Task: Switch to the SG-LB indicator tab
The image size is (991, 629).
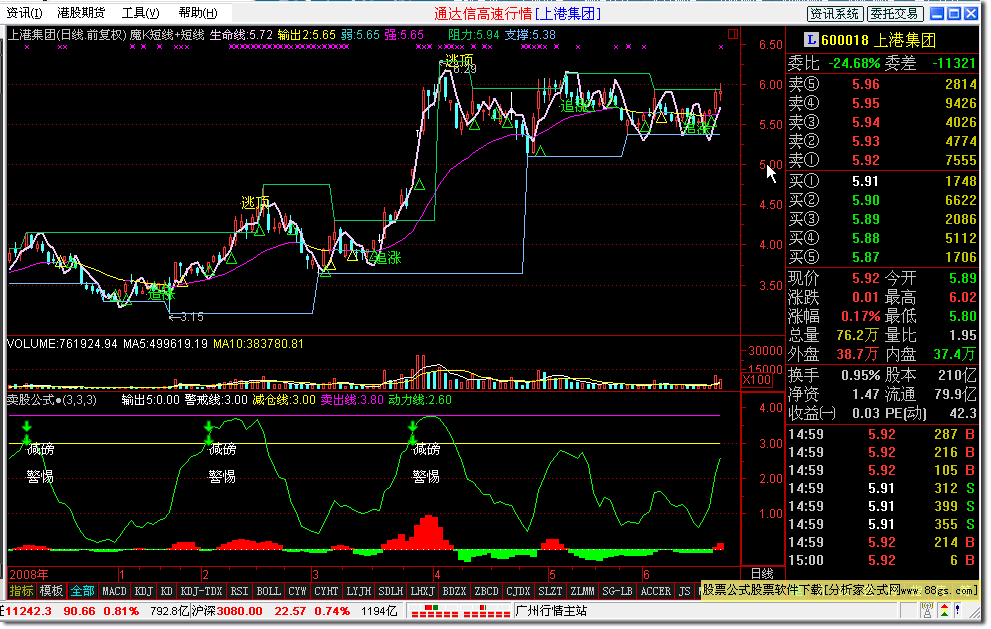Action: pyautogui.click(x=617, y=591)
